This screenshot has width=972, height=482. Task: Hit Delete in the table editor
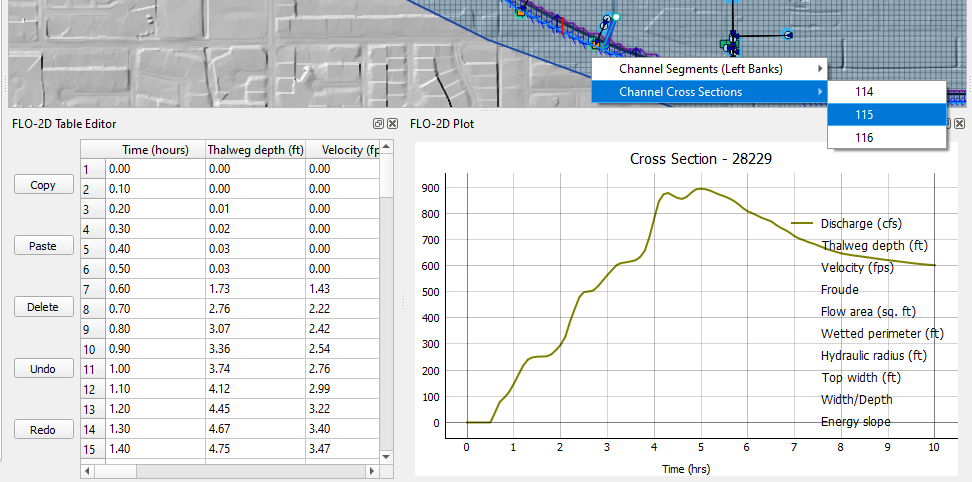pos(43,307)
